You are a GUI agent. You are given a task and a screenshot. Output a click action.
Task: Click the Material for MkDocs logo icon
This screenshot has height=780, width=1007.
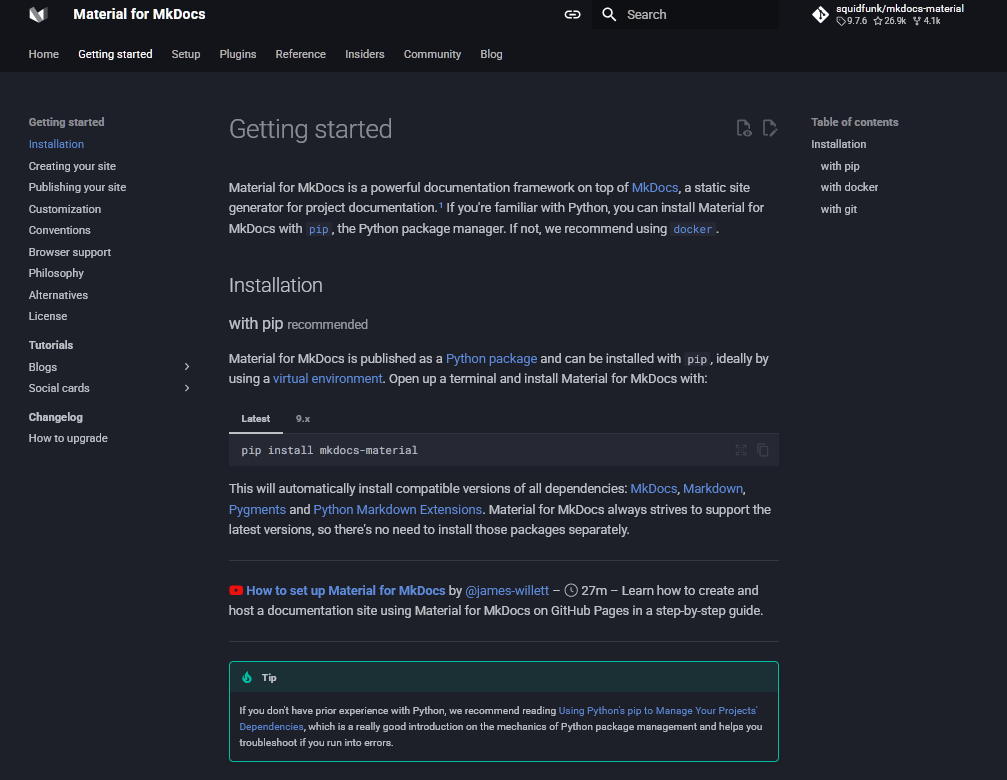[39, 14]
